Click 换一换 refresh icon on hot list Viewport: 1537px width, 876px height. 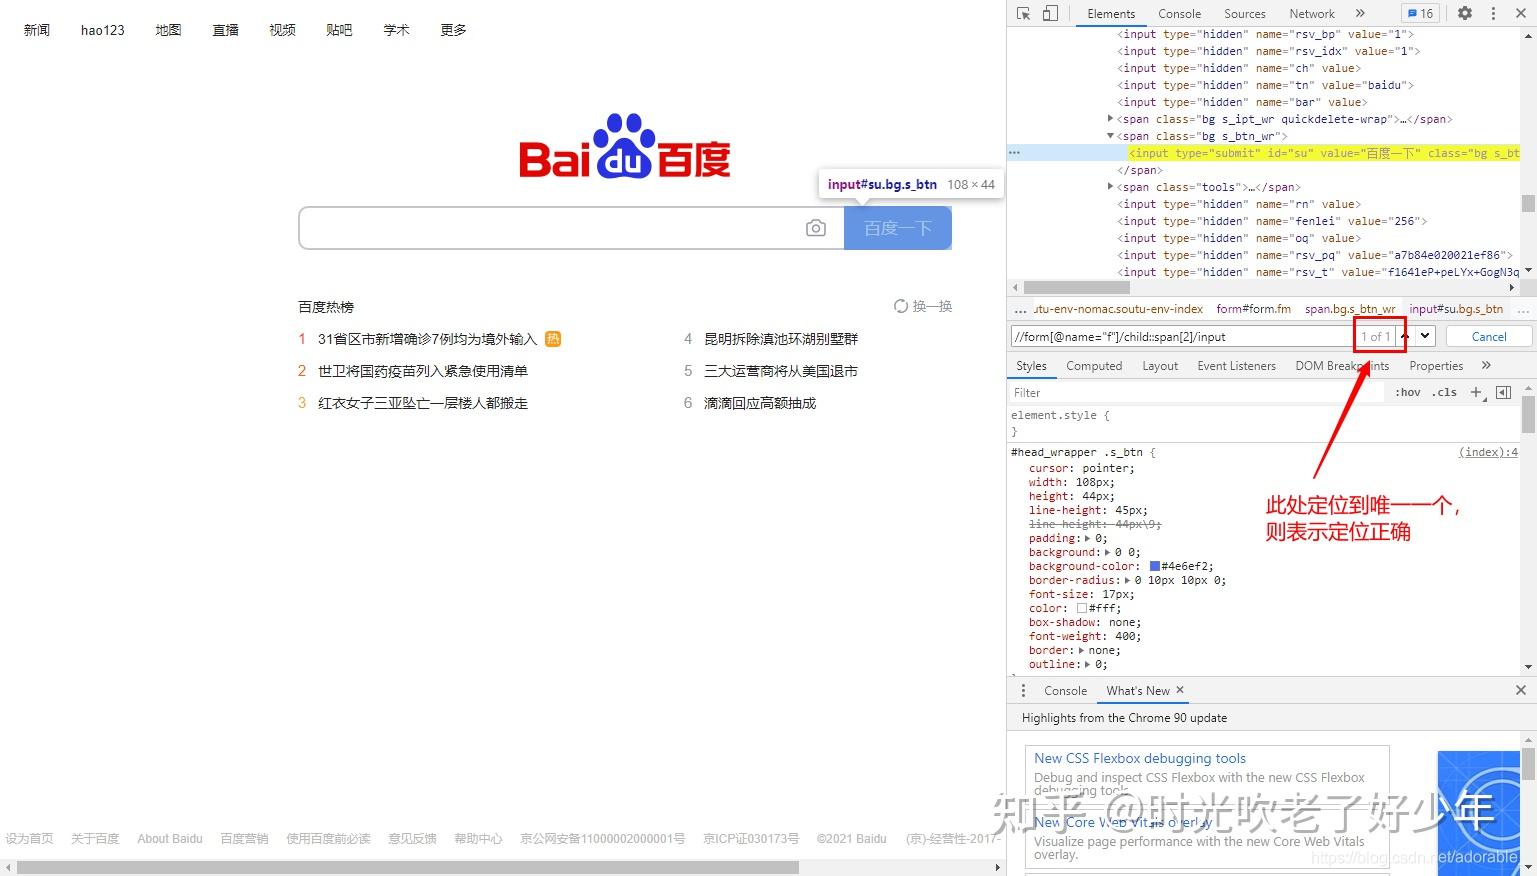[901, 306]
